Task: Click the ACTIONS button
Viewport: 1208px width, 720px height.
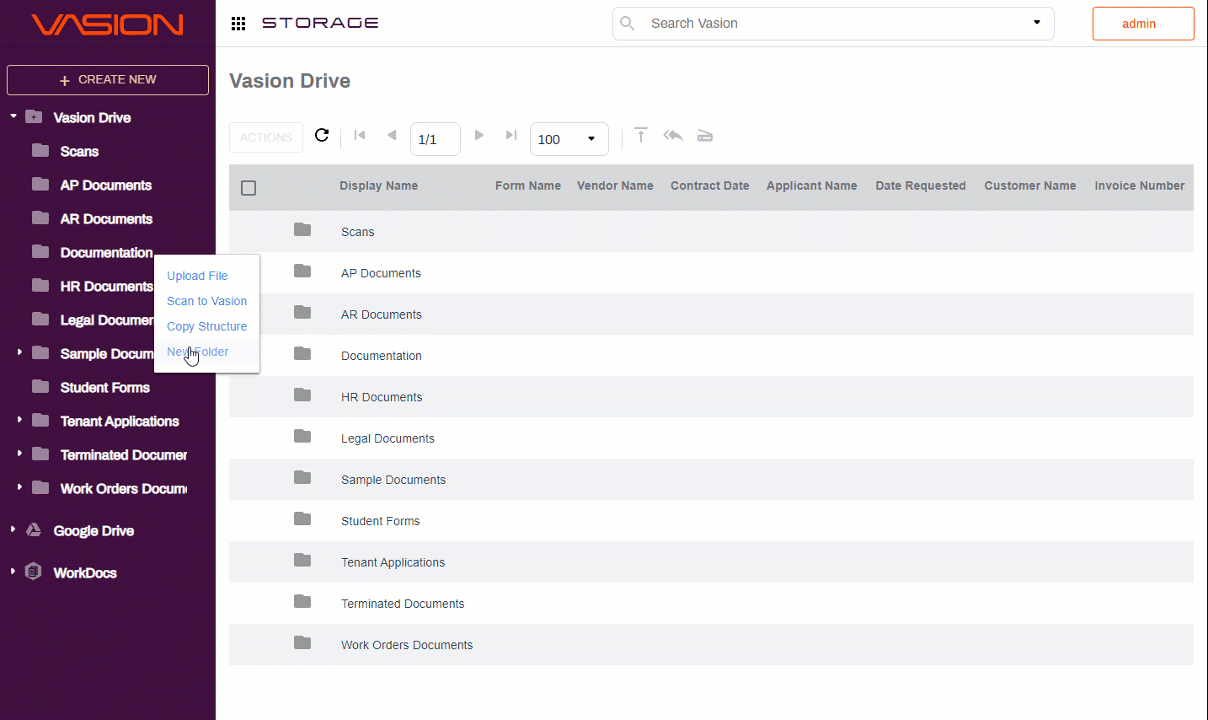Action: (266, 137)
